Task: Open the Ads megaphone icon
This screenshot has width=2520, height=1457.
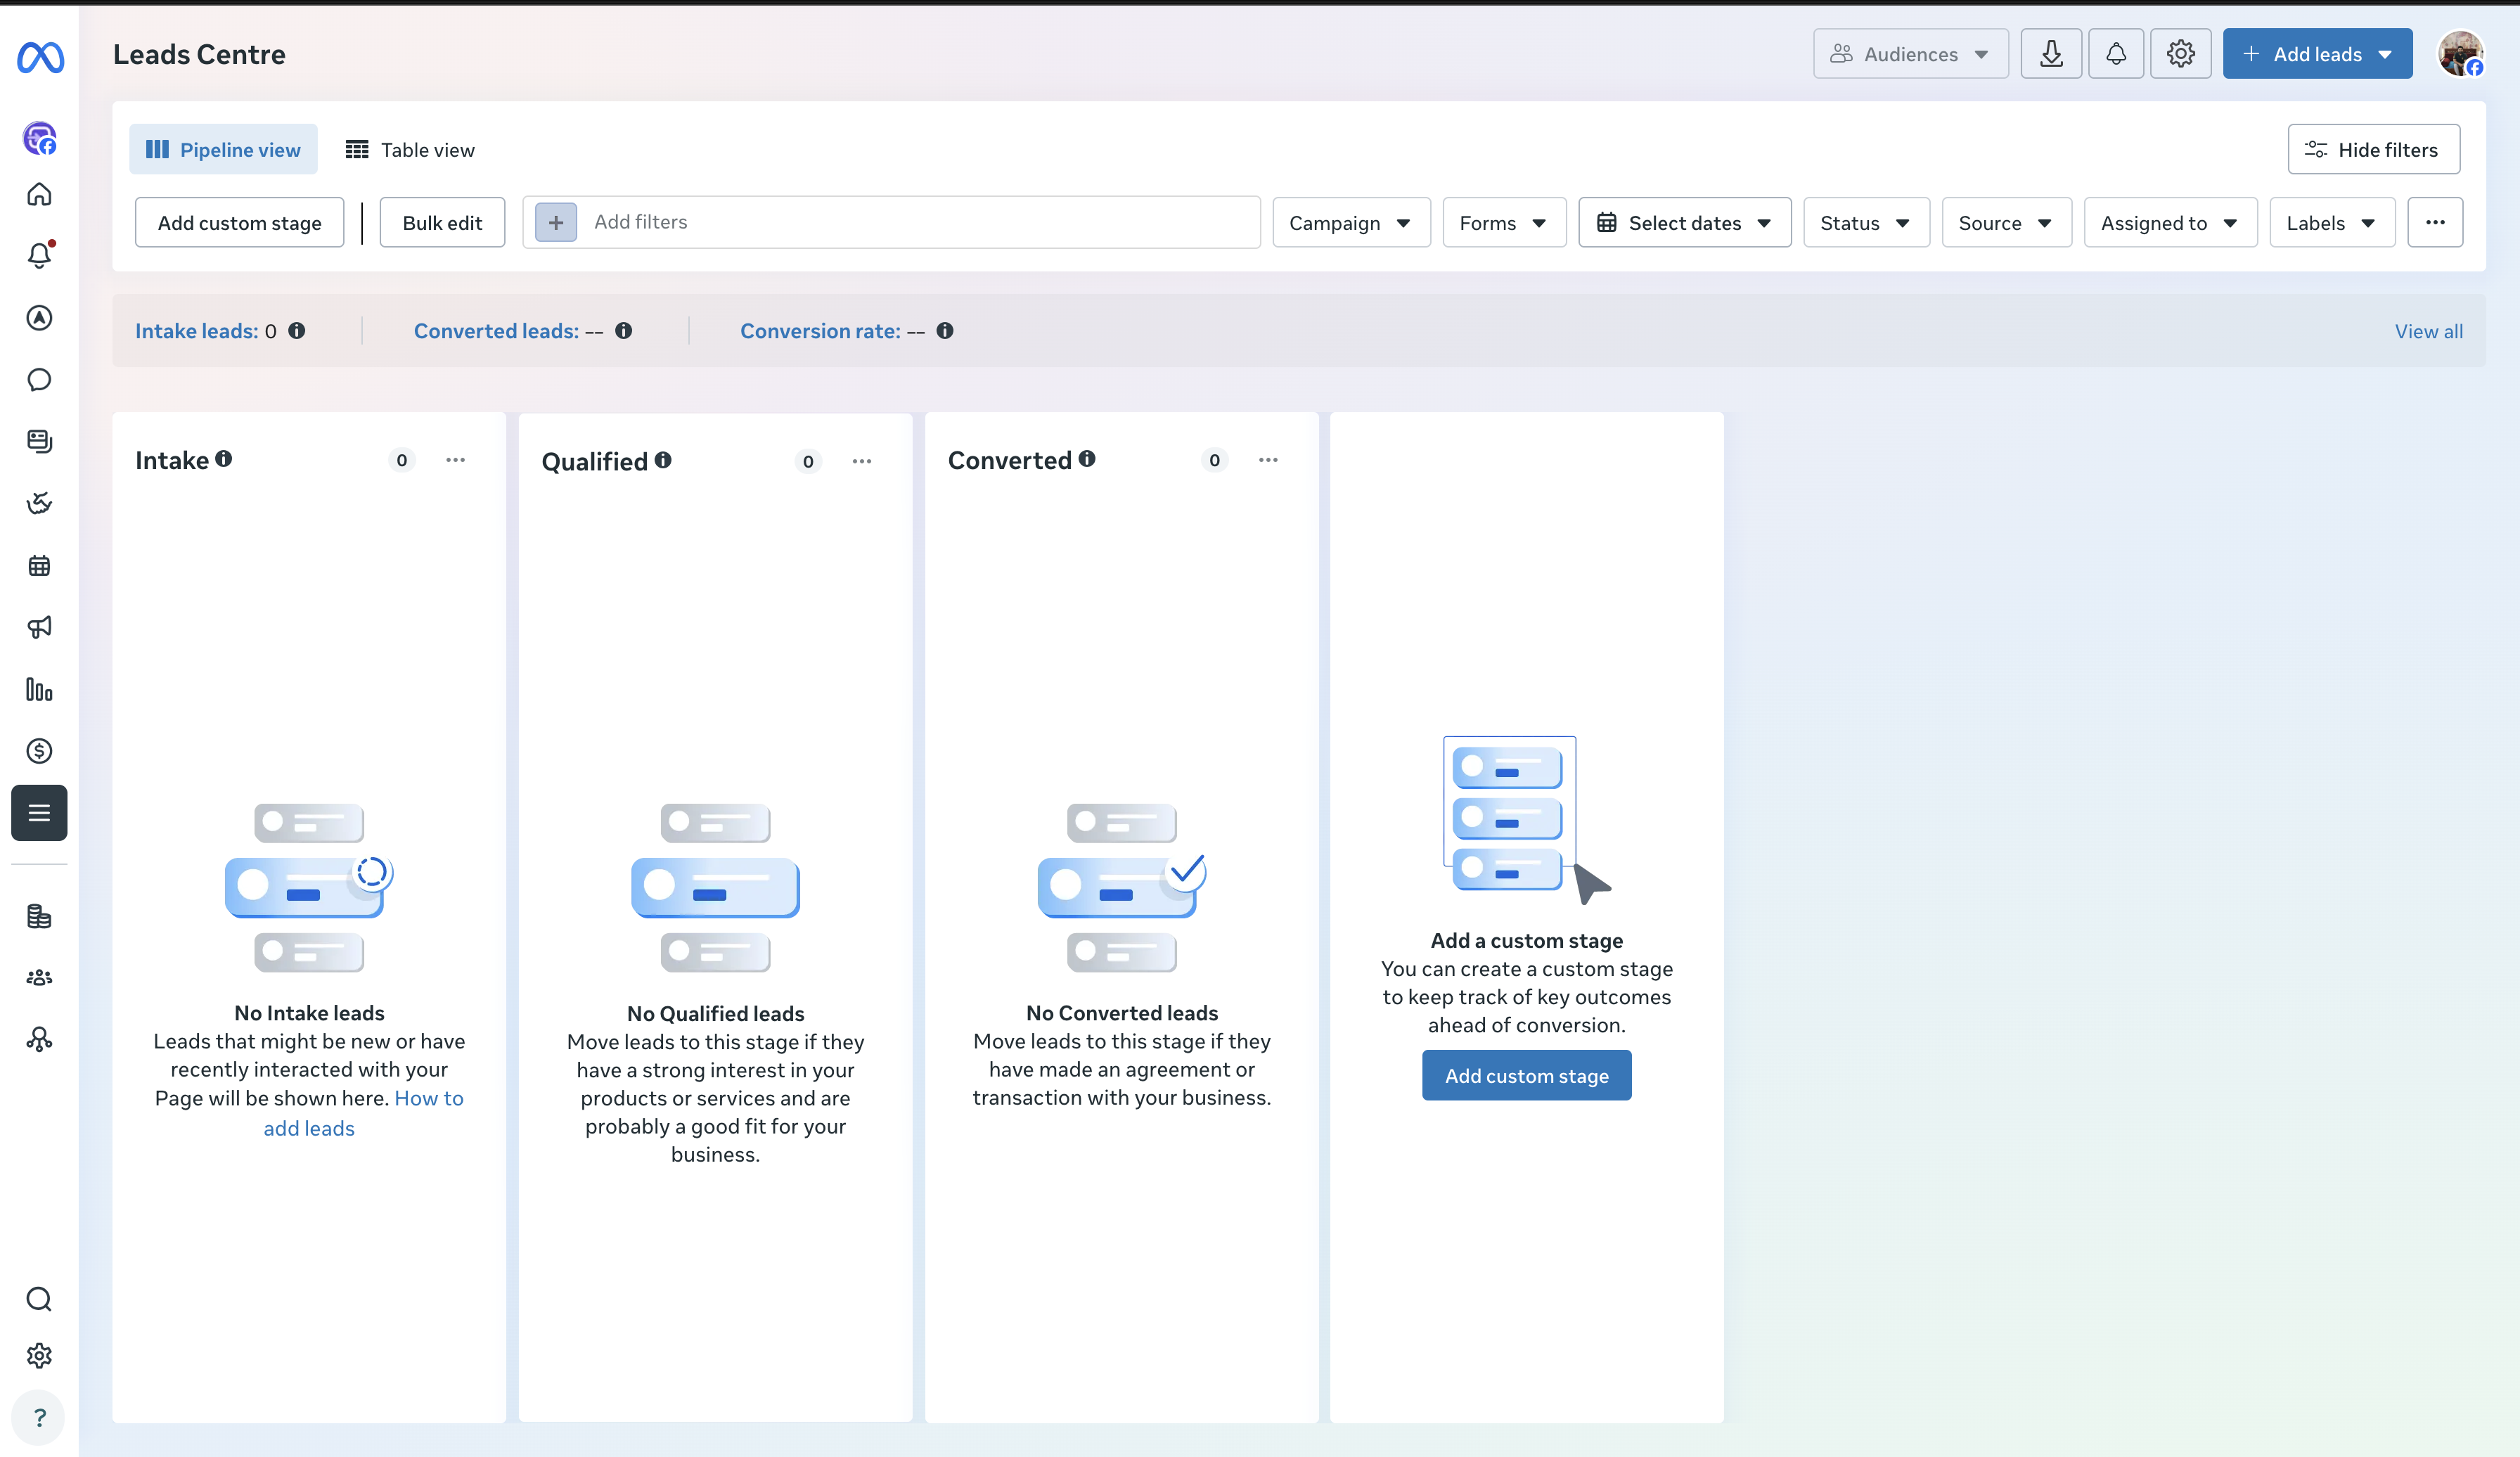Action: click(x=39, y=627)
